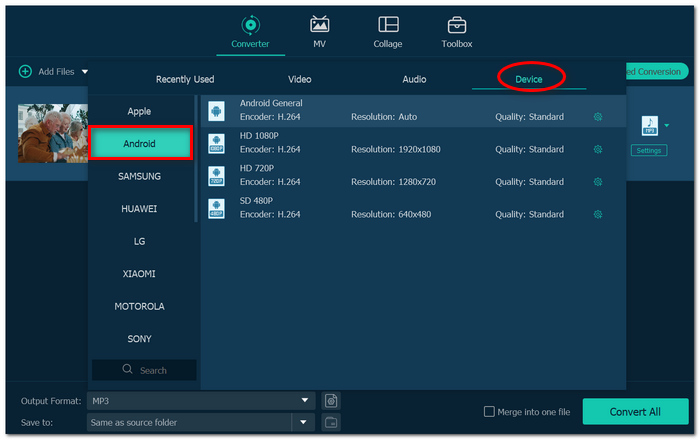This screenshot has width=700, height=440.
Task: Open the Converter tab
Action: click(250, 32)
